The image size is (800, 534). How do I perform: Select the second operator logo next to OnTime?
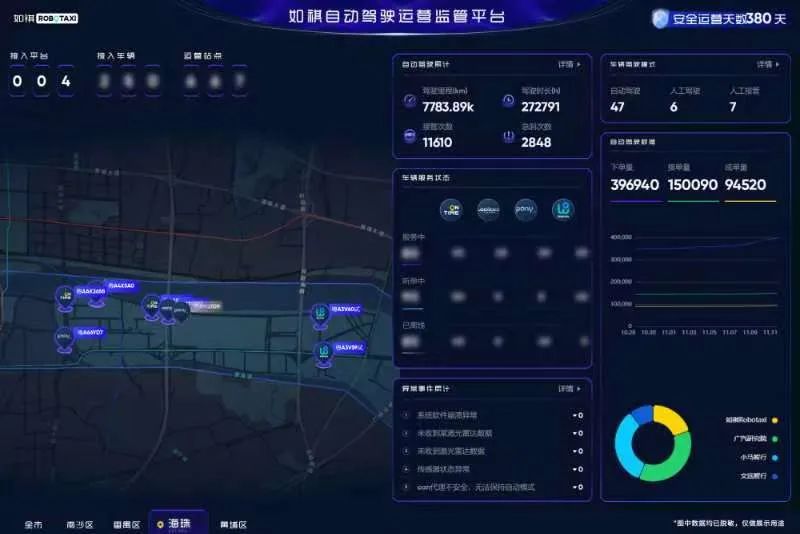tap(488, 209)
